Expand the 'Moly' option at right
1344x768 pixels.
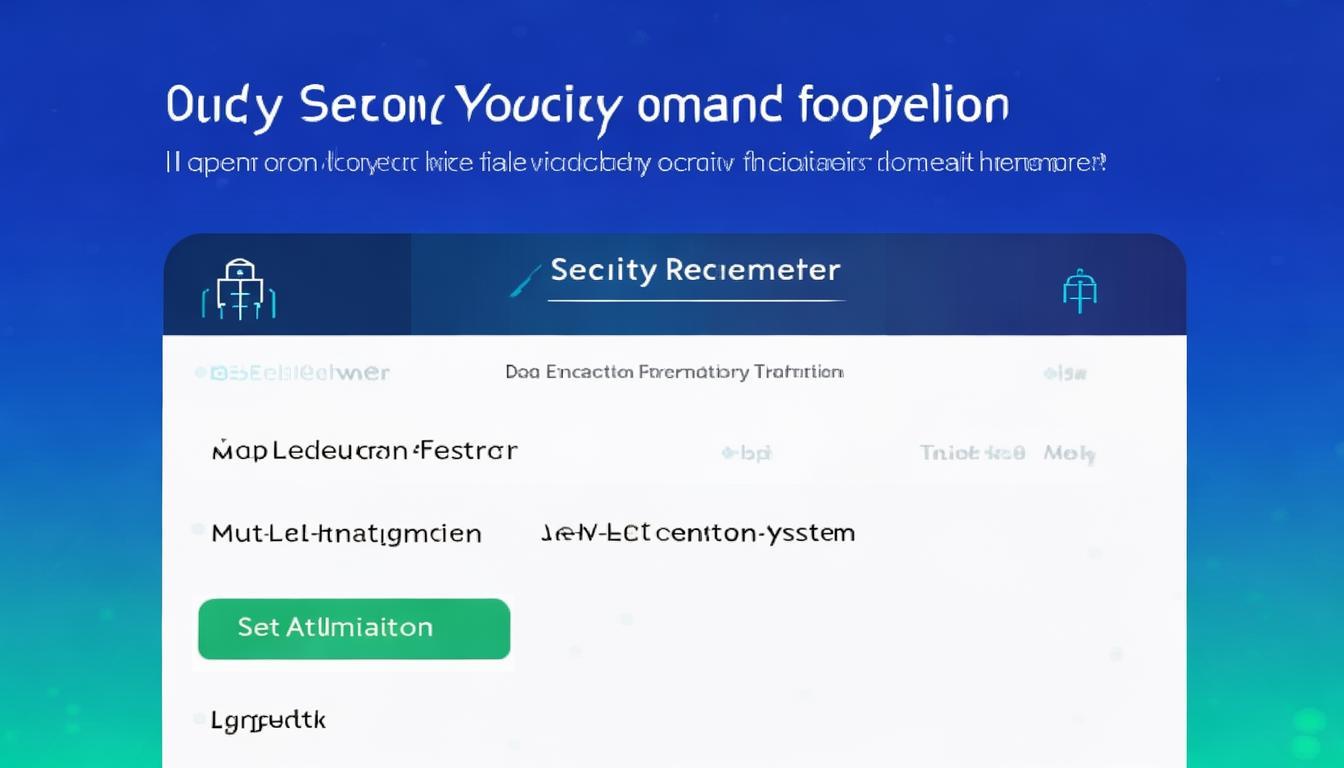point(1069,454)
